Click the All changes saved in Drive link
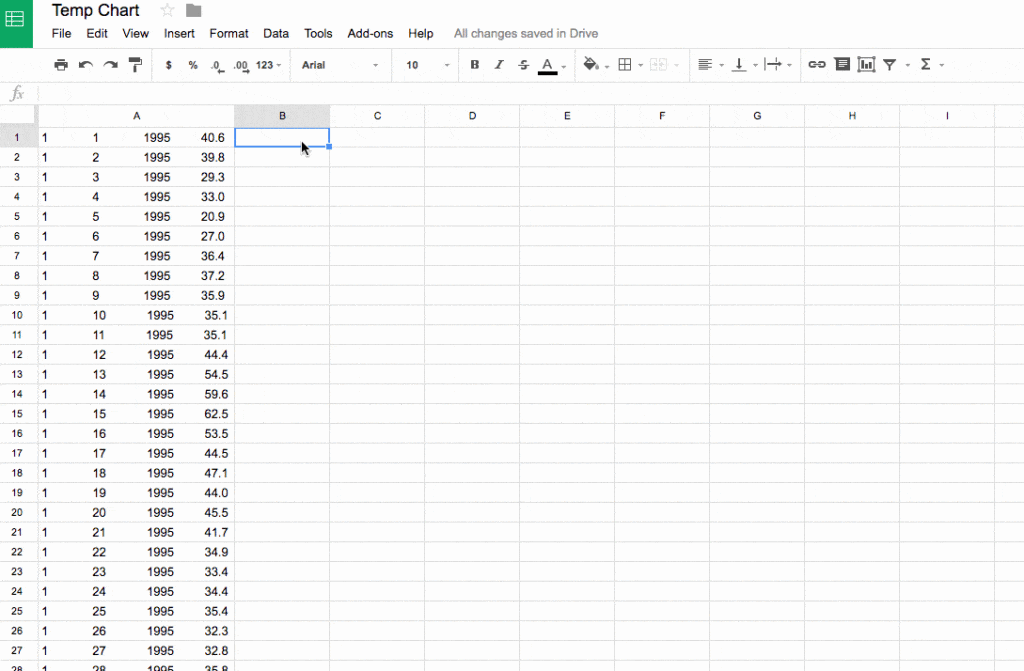The height and width of the screenshot is (671, 1024). tap(526, 33)
